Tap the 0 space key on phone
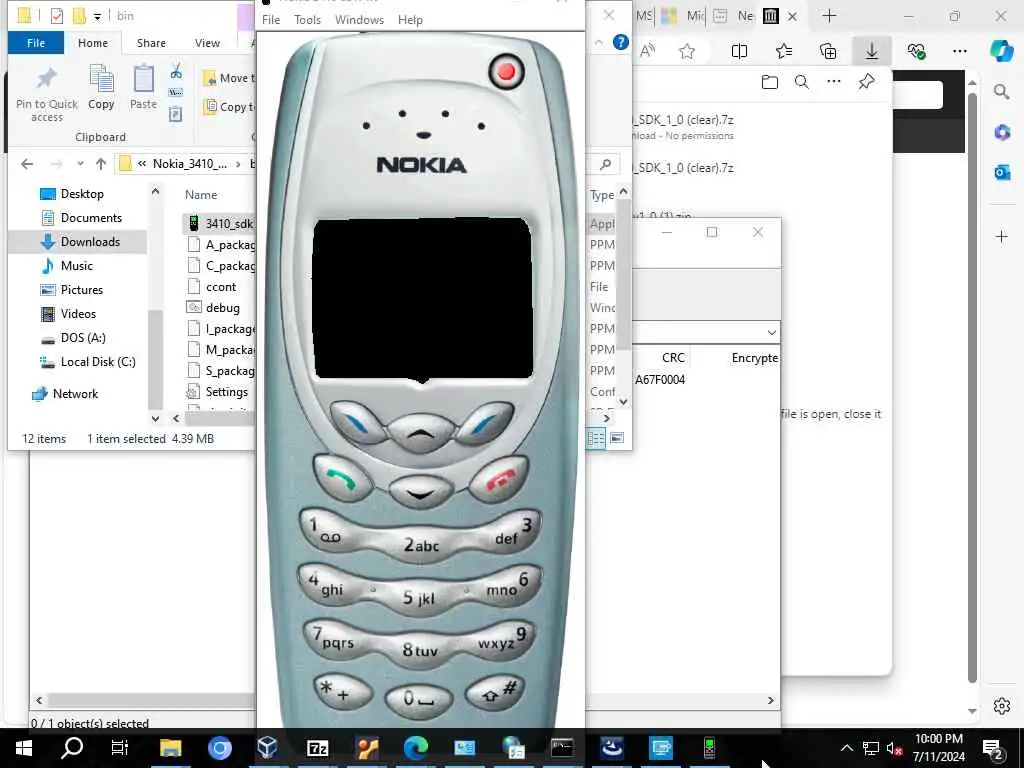This screenshot has width=1024, height=768. (x=418, y=700)
